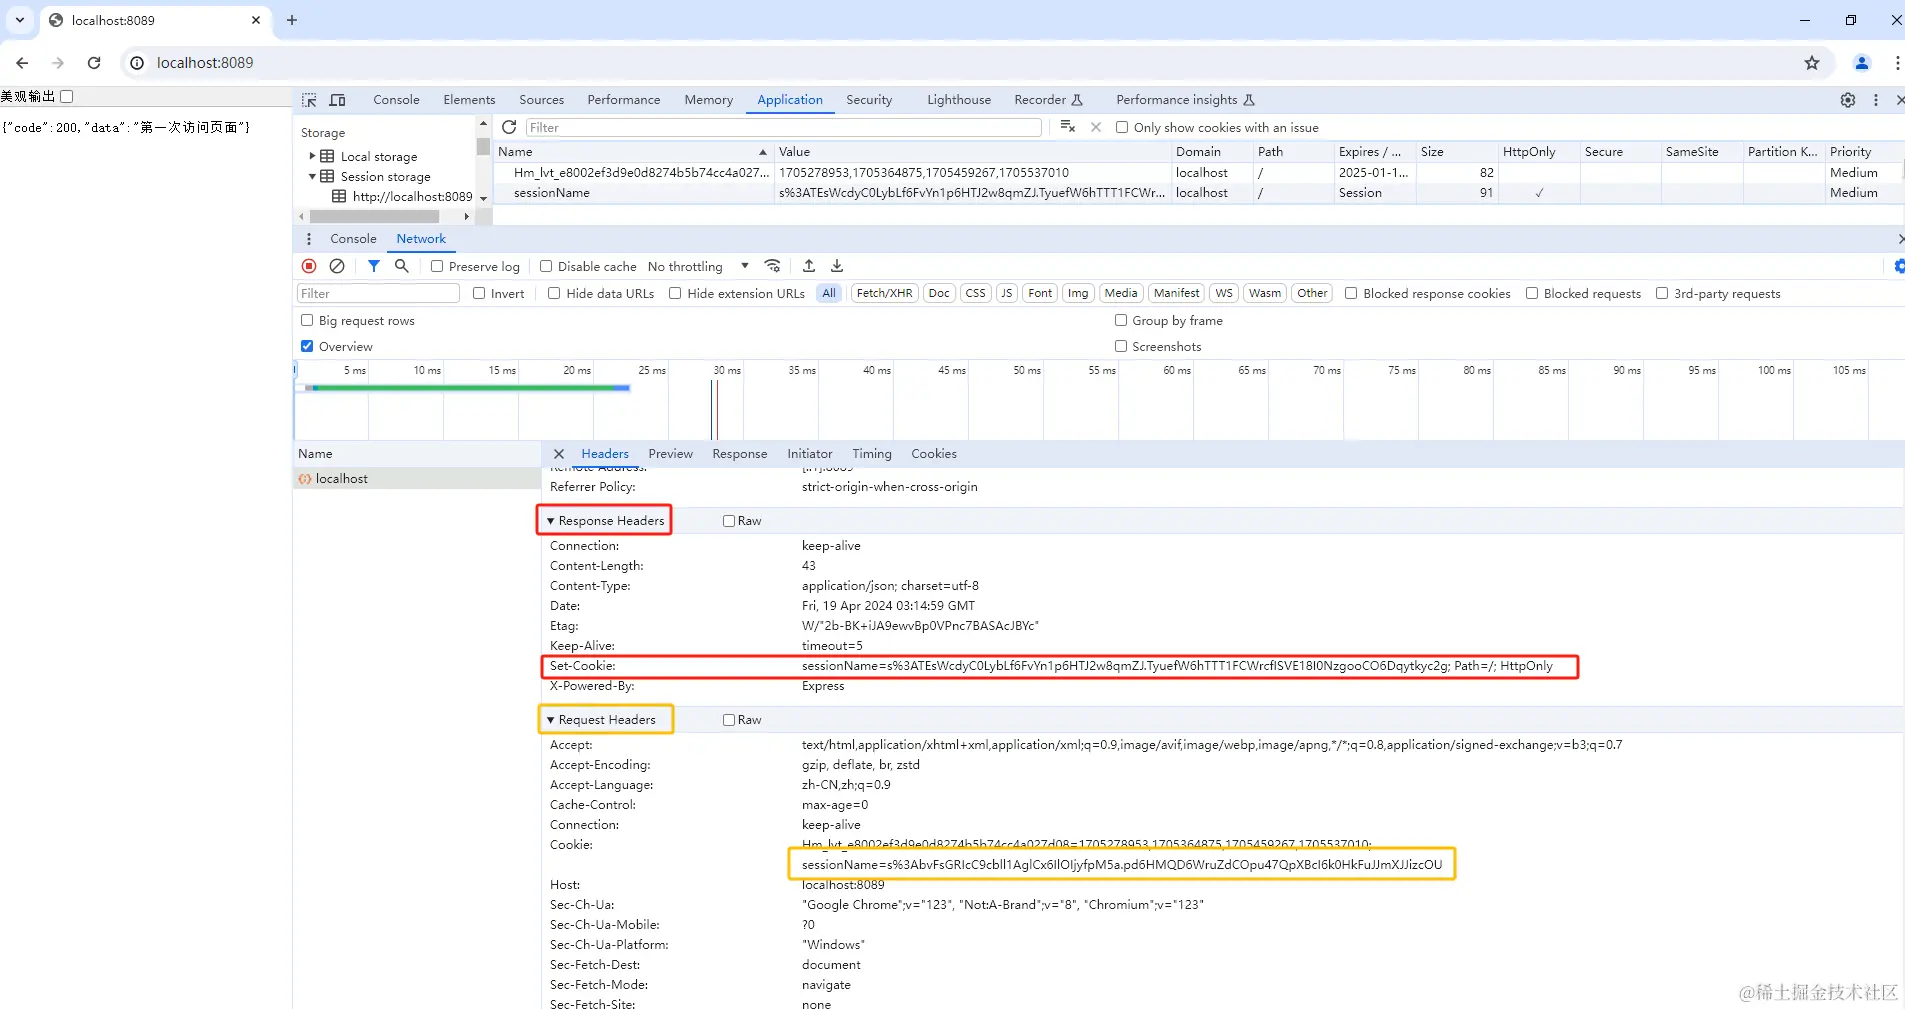The image size is (1905, 1009).
Task: View site information icon in address bar
Action: [137, 63]
